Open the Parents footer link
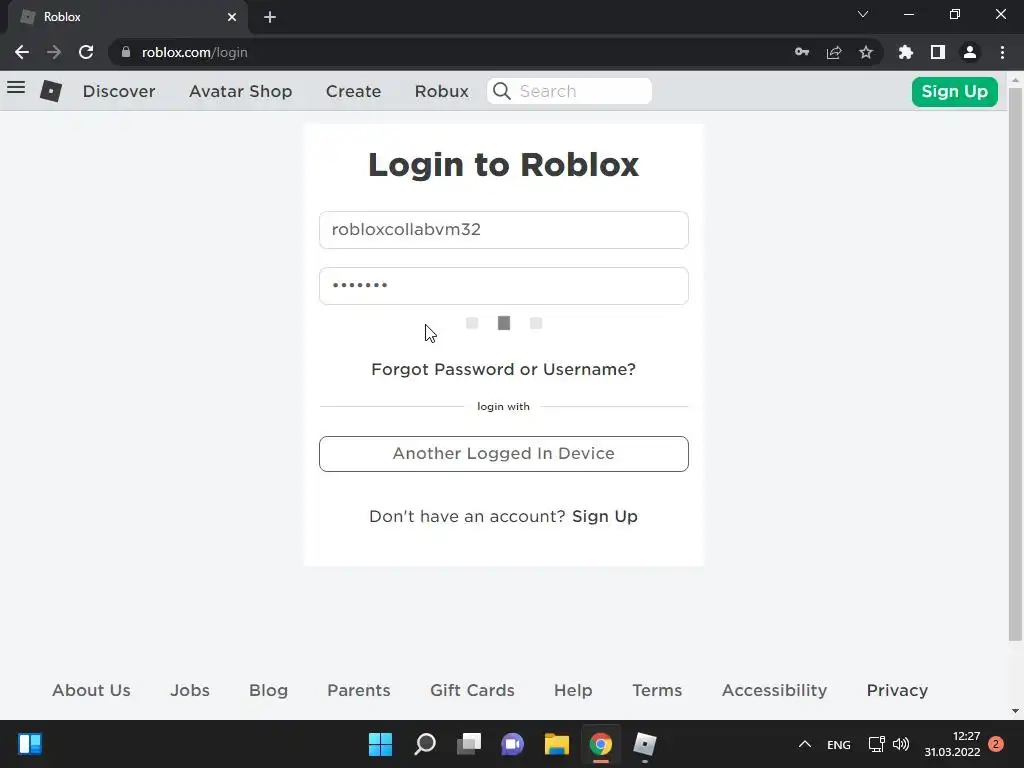 coord(359,690)
